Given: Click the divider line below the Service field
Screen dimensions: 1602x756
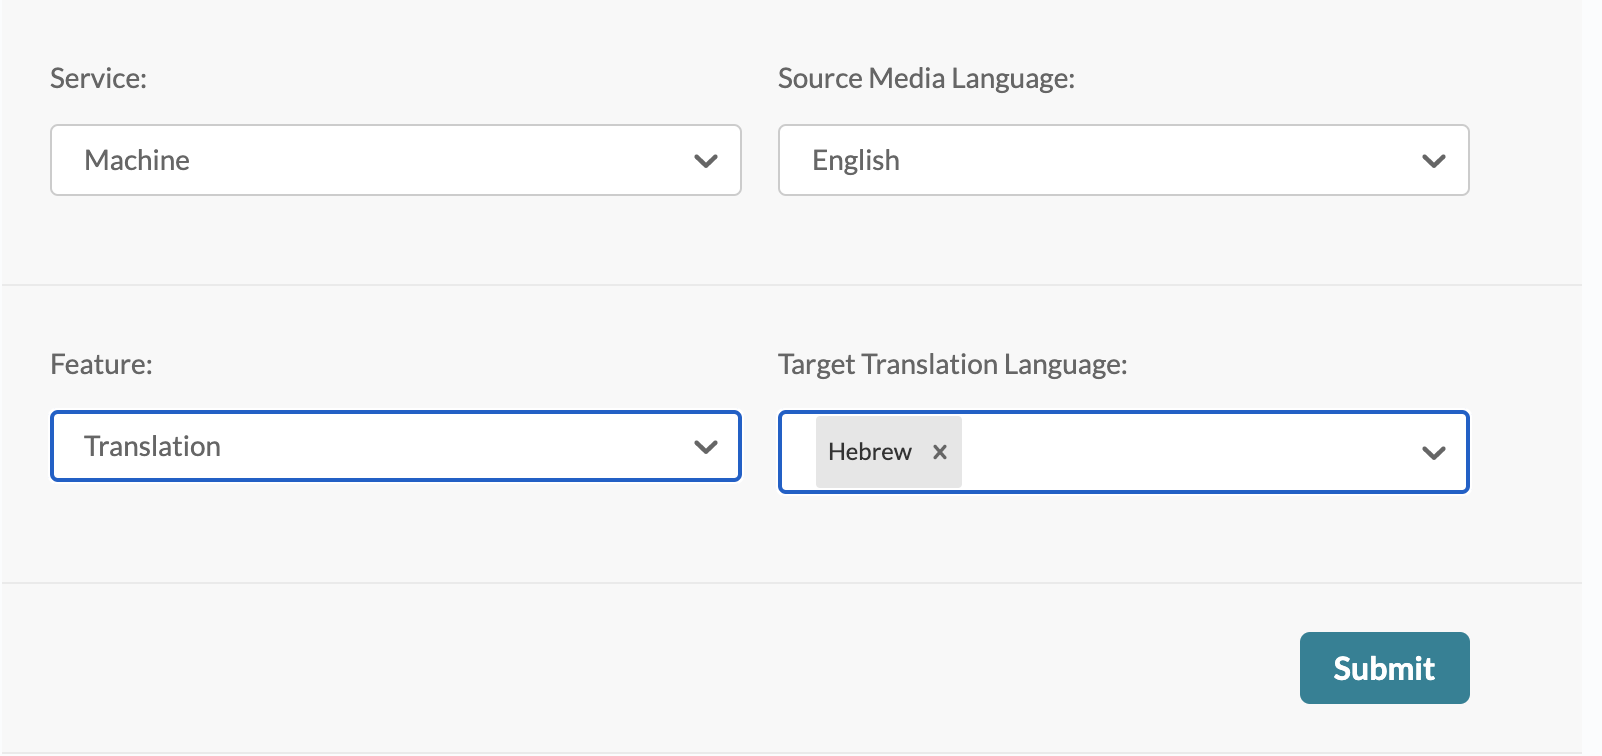Looking at the screenshot, I should pos(790,285).
